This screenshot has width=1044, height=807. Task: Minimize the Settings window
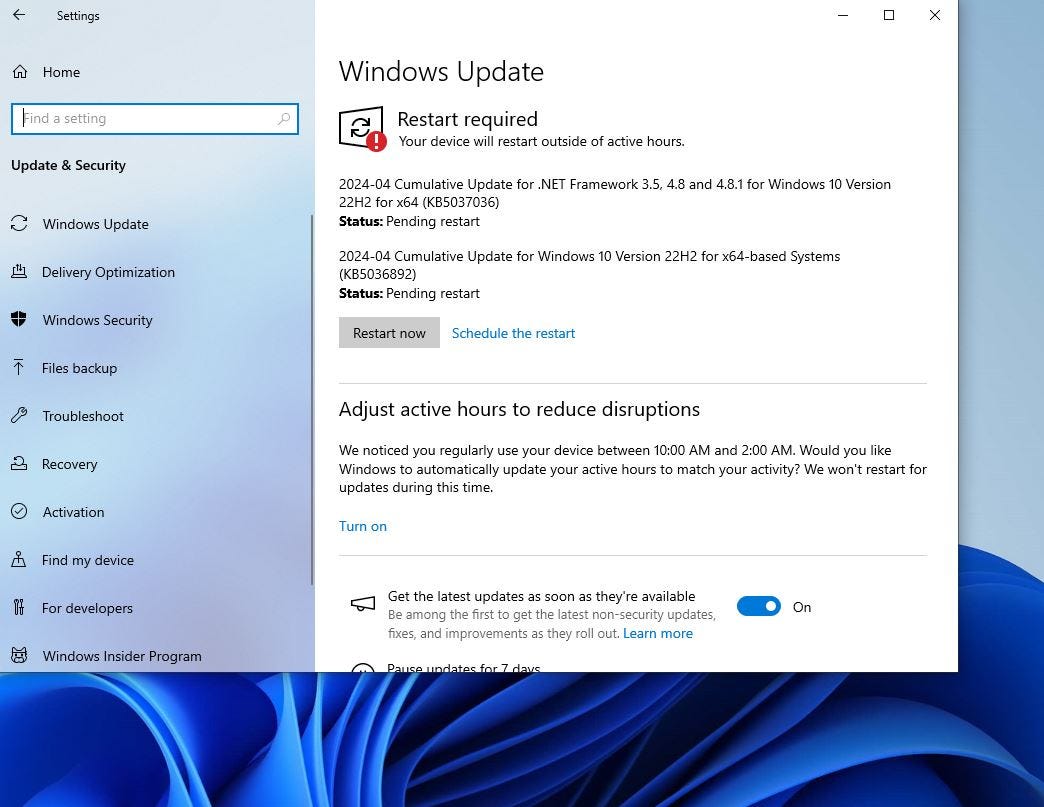[843, 15]
